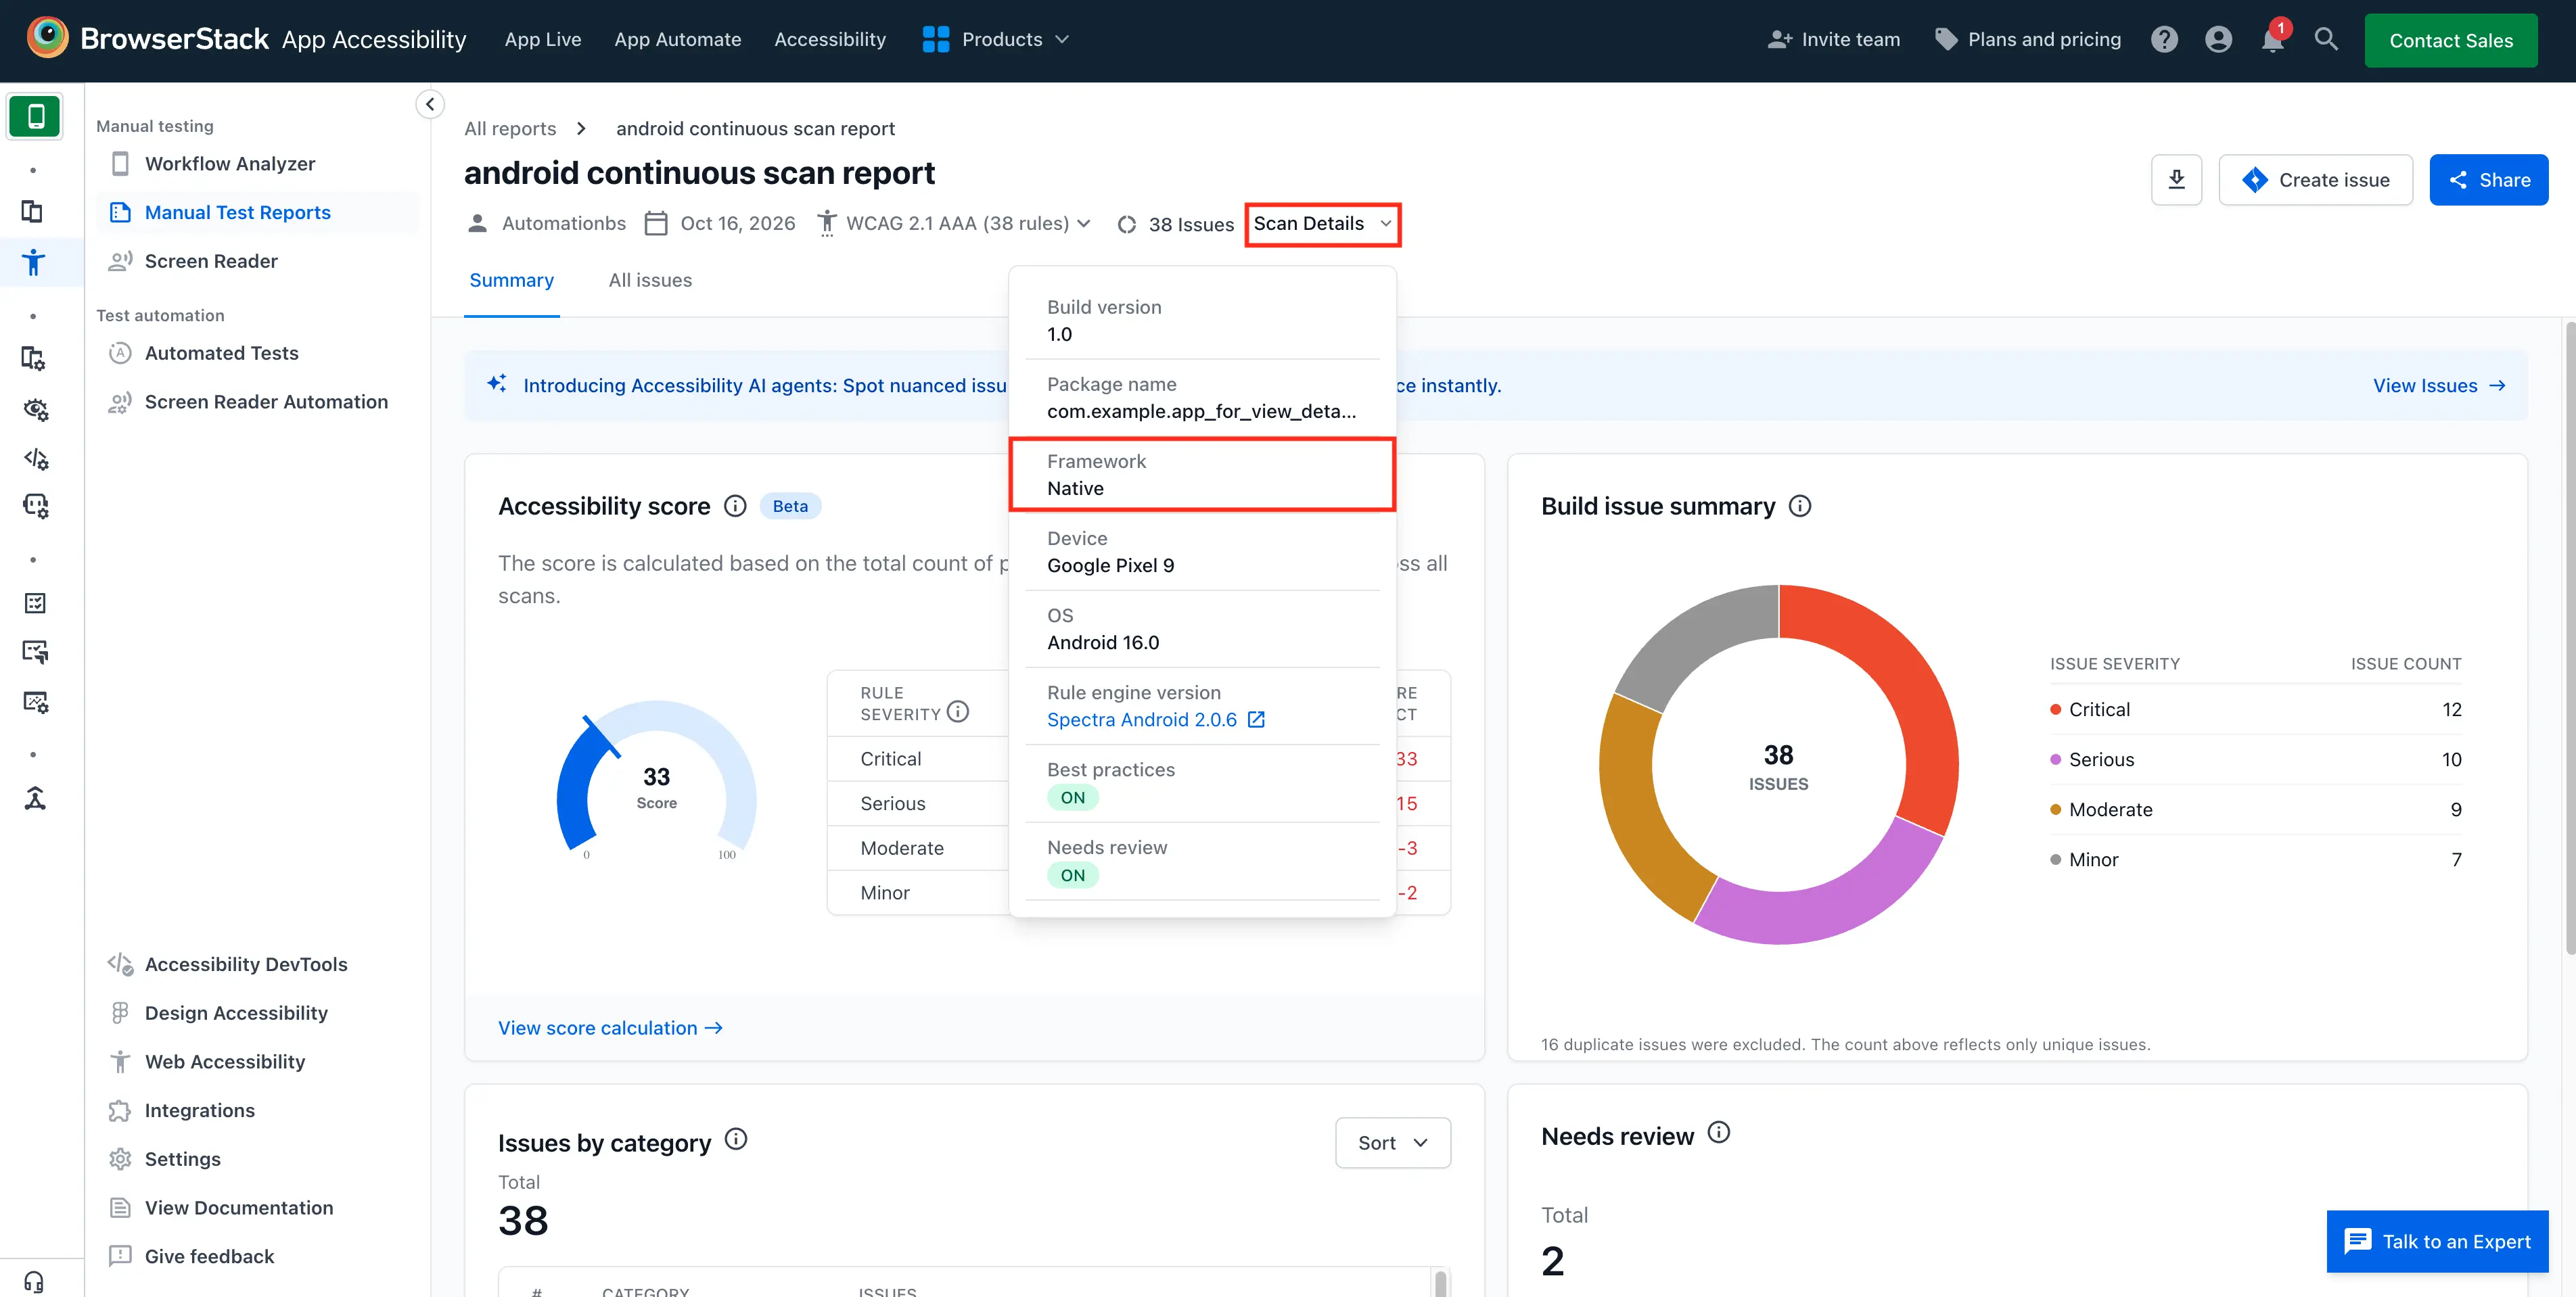This screenshot has height=1297, width=2576.
Task: Click the accessibility person icon in left rail
Action: [33, 262]
